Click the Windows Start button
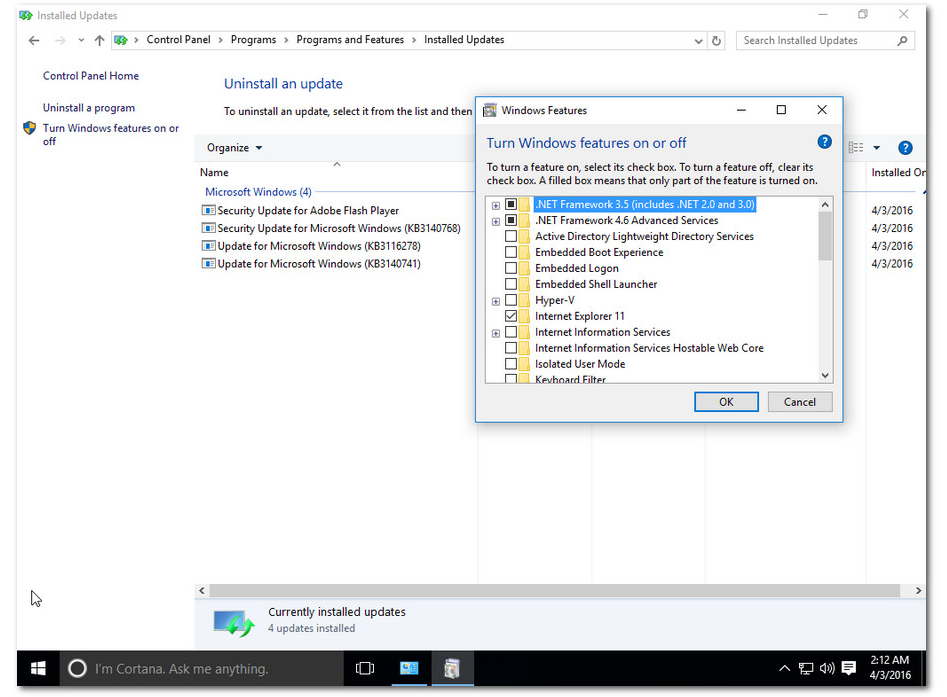Screen dimensions: 947x697 [x=38, y=669]
